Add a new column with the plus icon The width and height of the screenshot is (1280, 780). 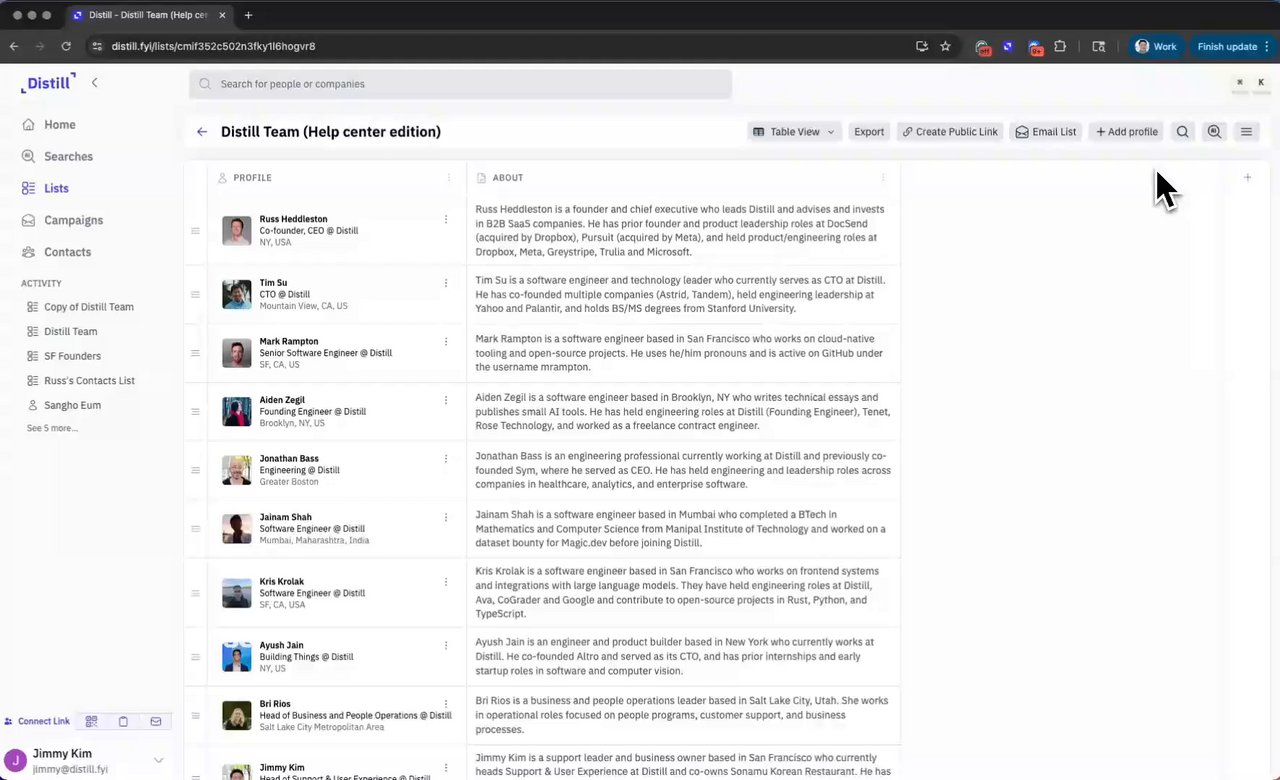[1247, 177]
